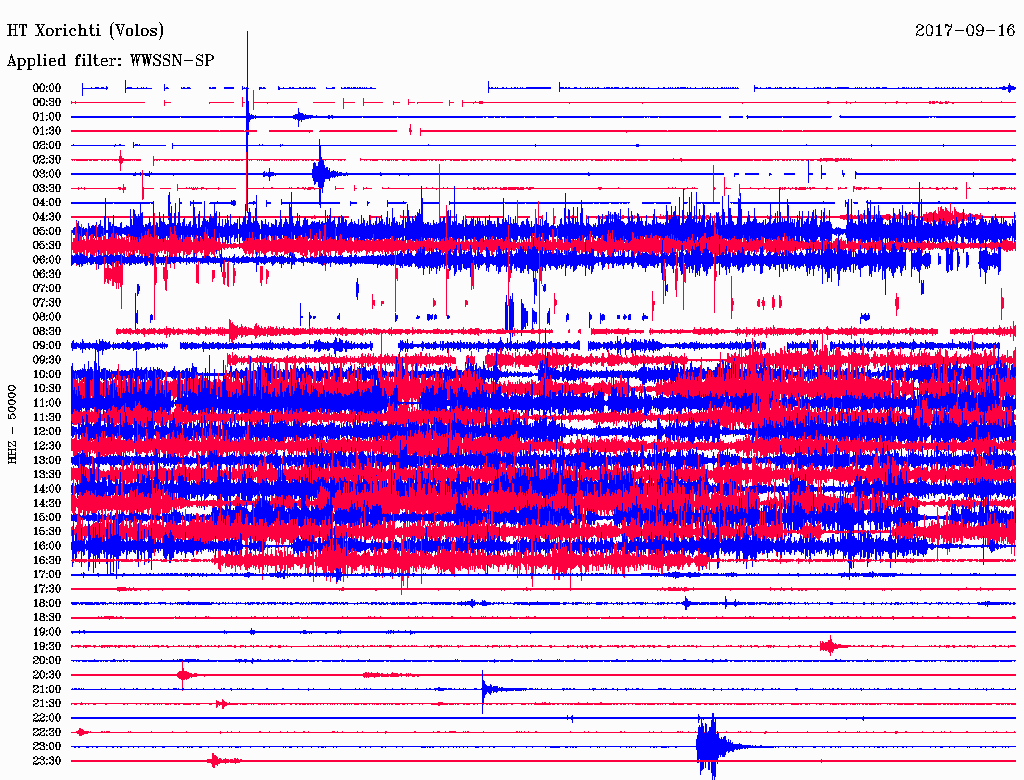This screenshot has height=780, width=1024.
Task: Select the 16:00 time label
Action: pyautogui.click(x=47, y=546)
